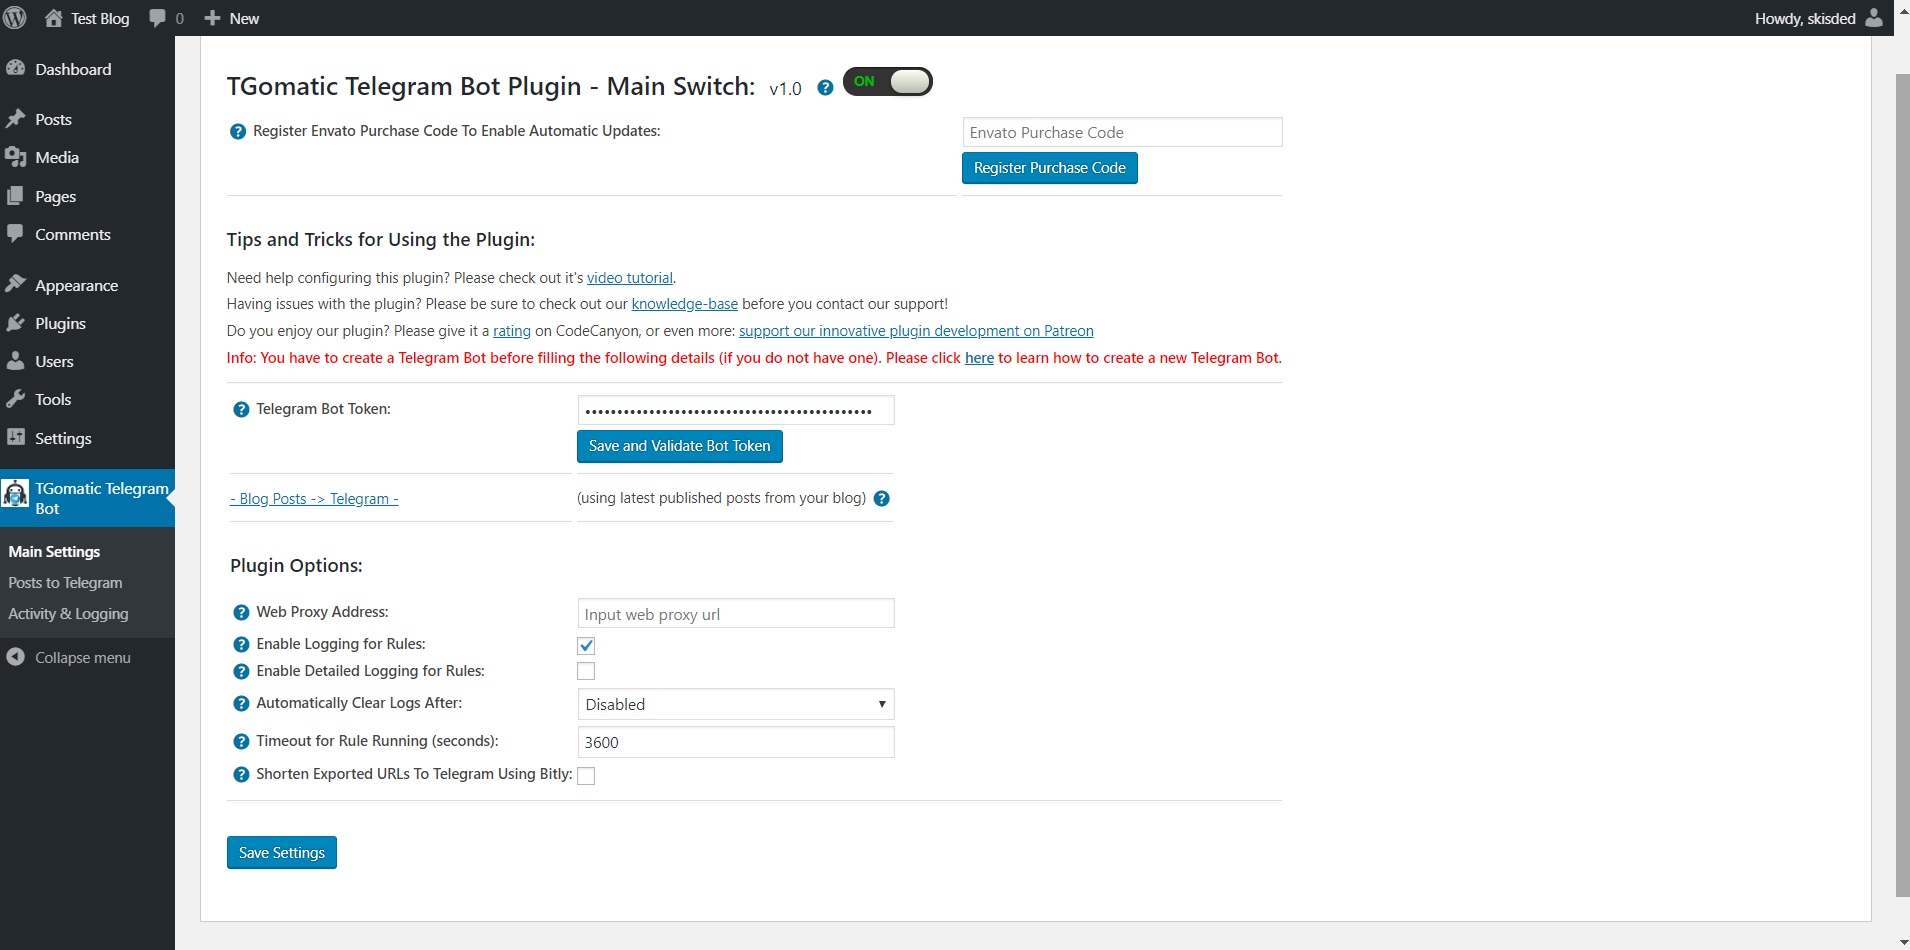Viewport: 1910px width, 950px height.
Task: Check Enable Detailed Logging for Rules checkbox
Action: click(x=586, y=672)
